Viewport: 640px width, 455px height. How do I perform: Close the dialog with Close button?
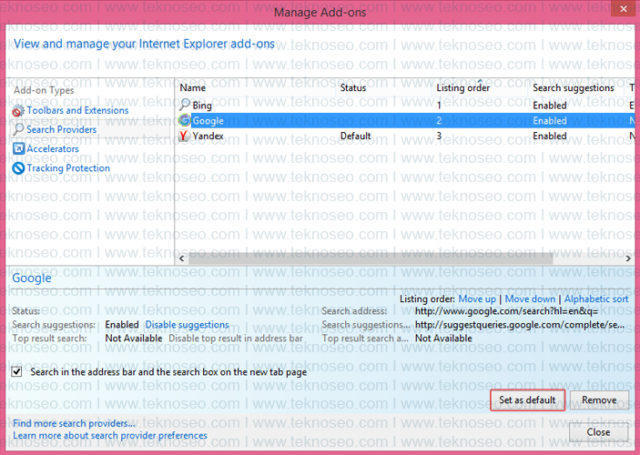coord(598,432)
